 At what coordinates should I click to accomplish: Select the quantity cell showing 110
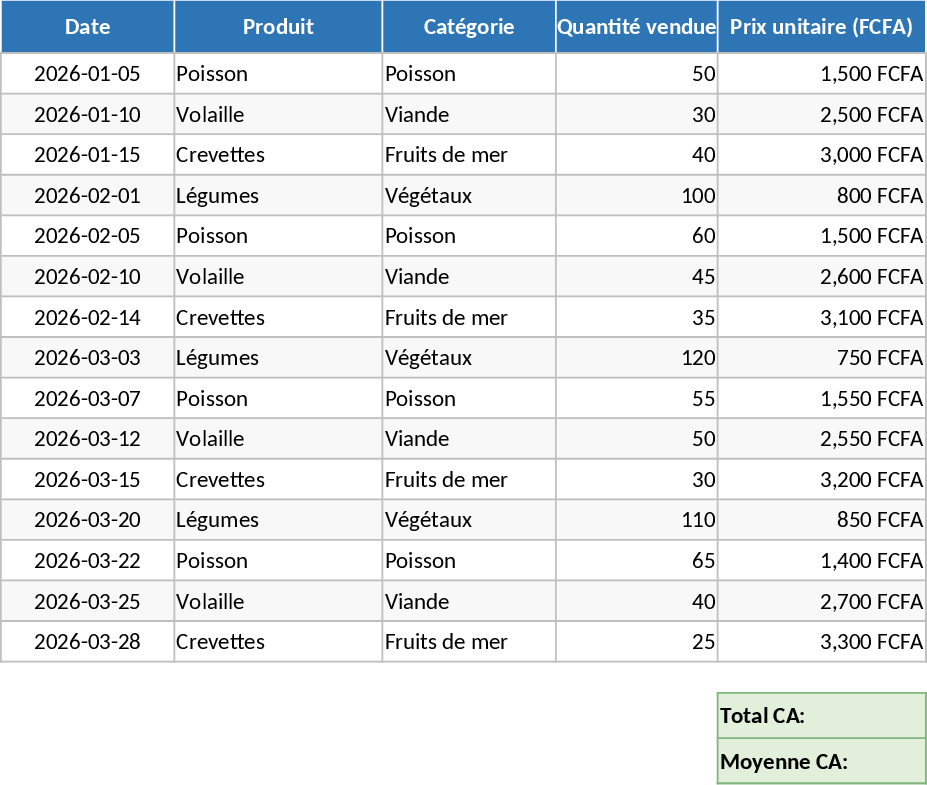click(x=636, y=520)
